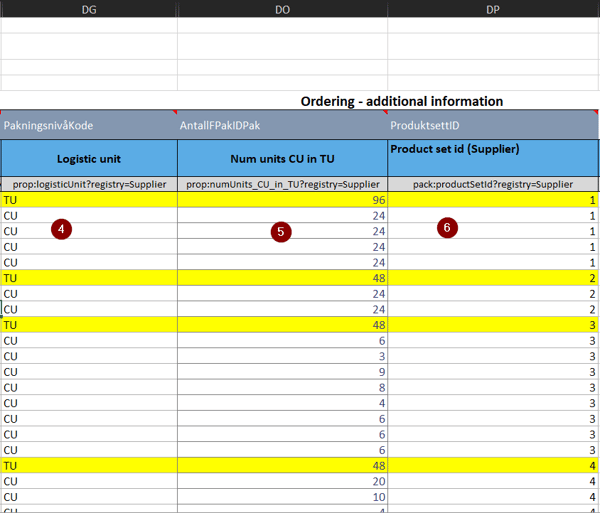This screenshot has width=600, height=513.
Task: Select the TU cell in the 96 row
Action: (x=89, y=200)
